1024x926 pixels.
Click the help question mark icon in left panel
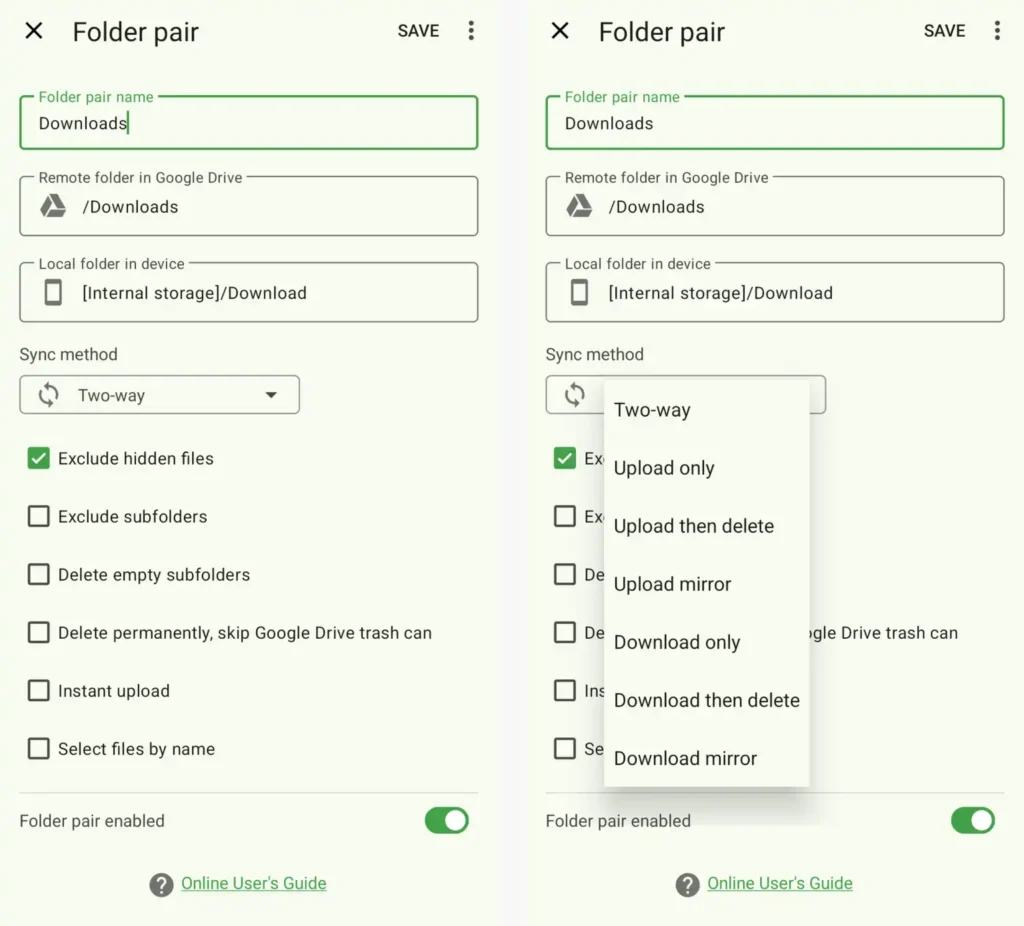coord(161,884)
